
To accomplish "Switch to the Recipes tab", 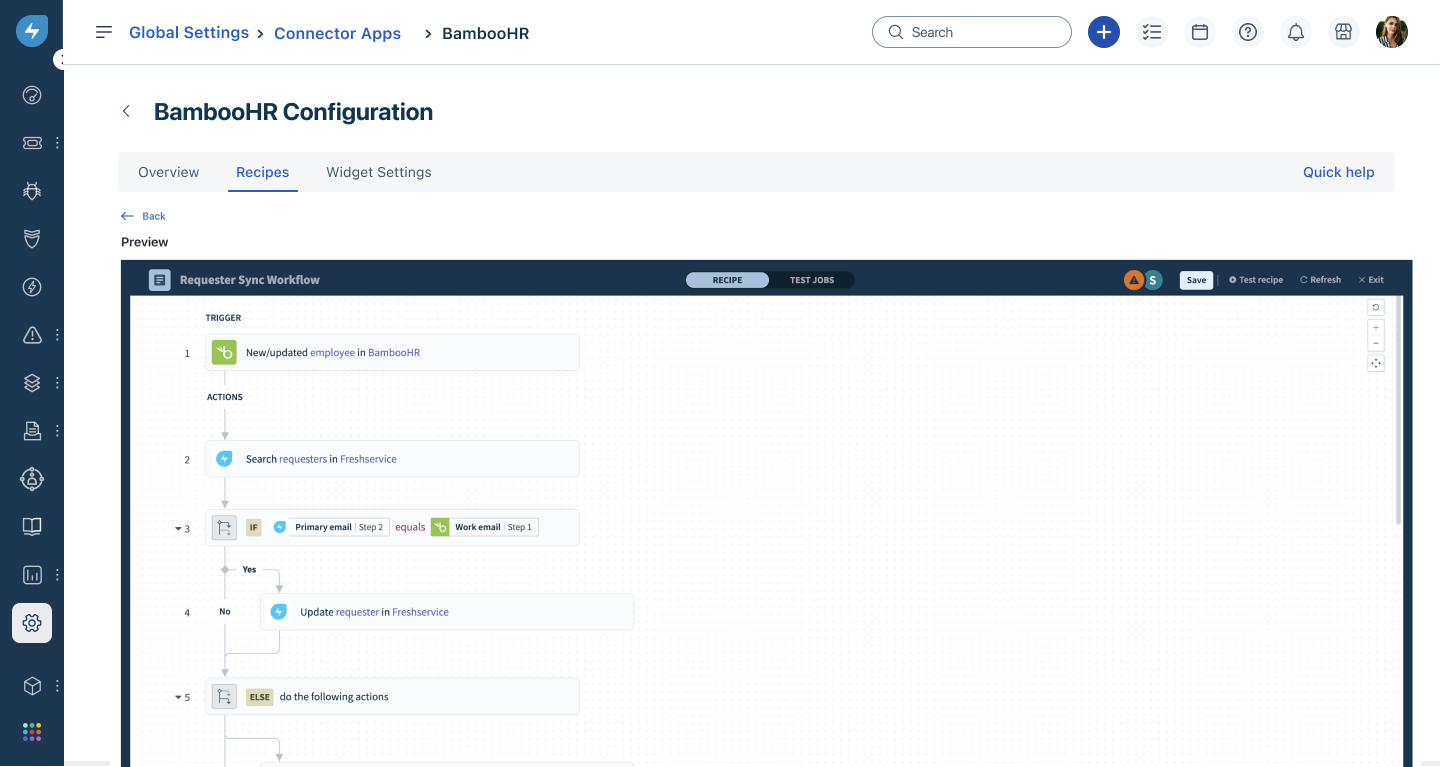I will point(263,172).
